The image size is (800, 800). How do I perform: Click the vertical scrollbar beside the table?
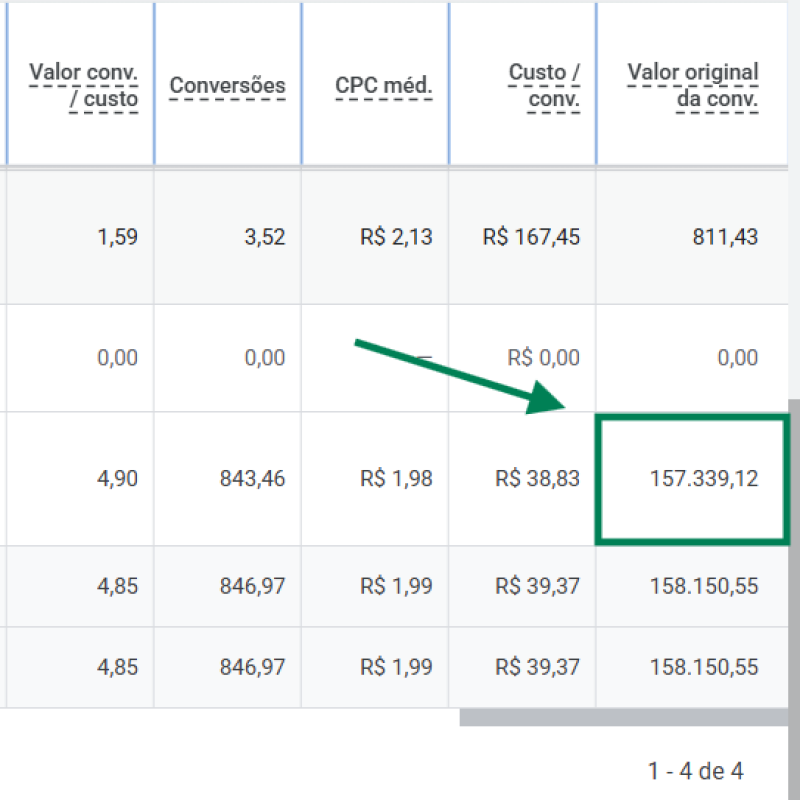coord(794,561)
